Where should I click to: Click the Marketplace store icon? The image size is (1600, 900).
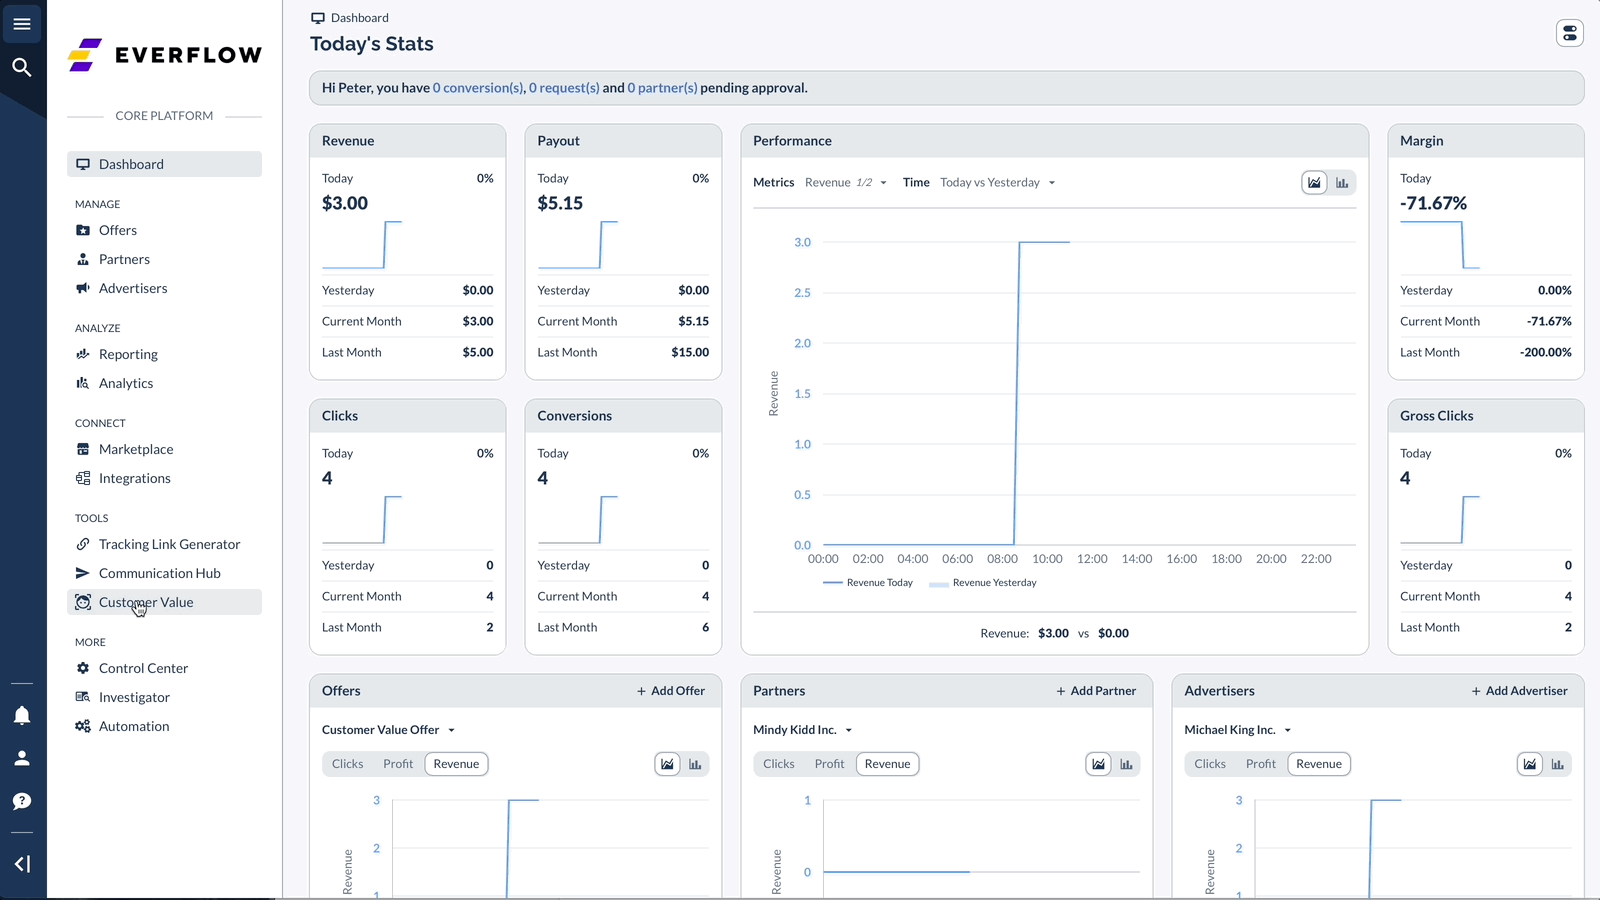coord(83,449)
